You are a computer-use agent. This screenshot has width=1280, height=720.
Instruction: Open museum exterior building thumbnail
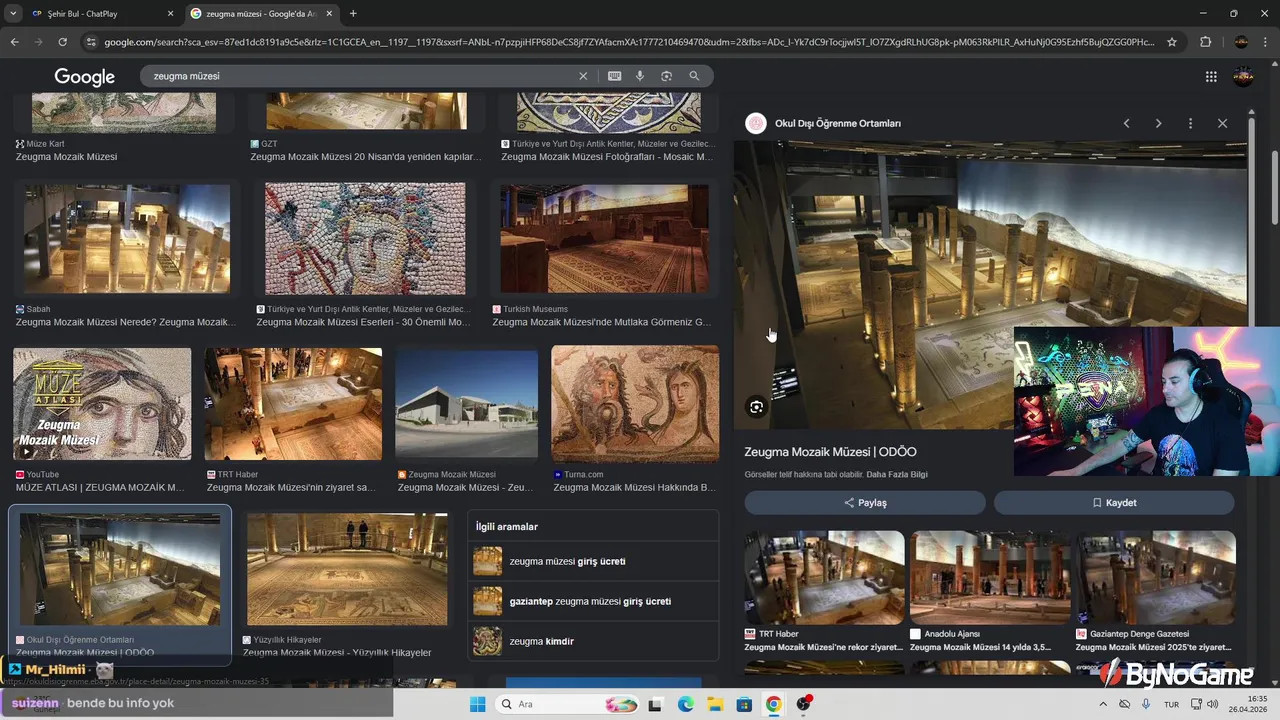466,404
